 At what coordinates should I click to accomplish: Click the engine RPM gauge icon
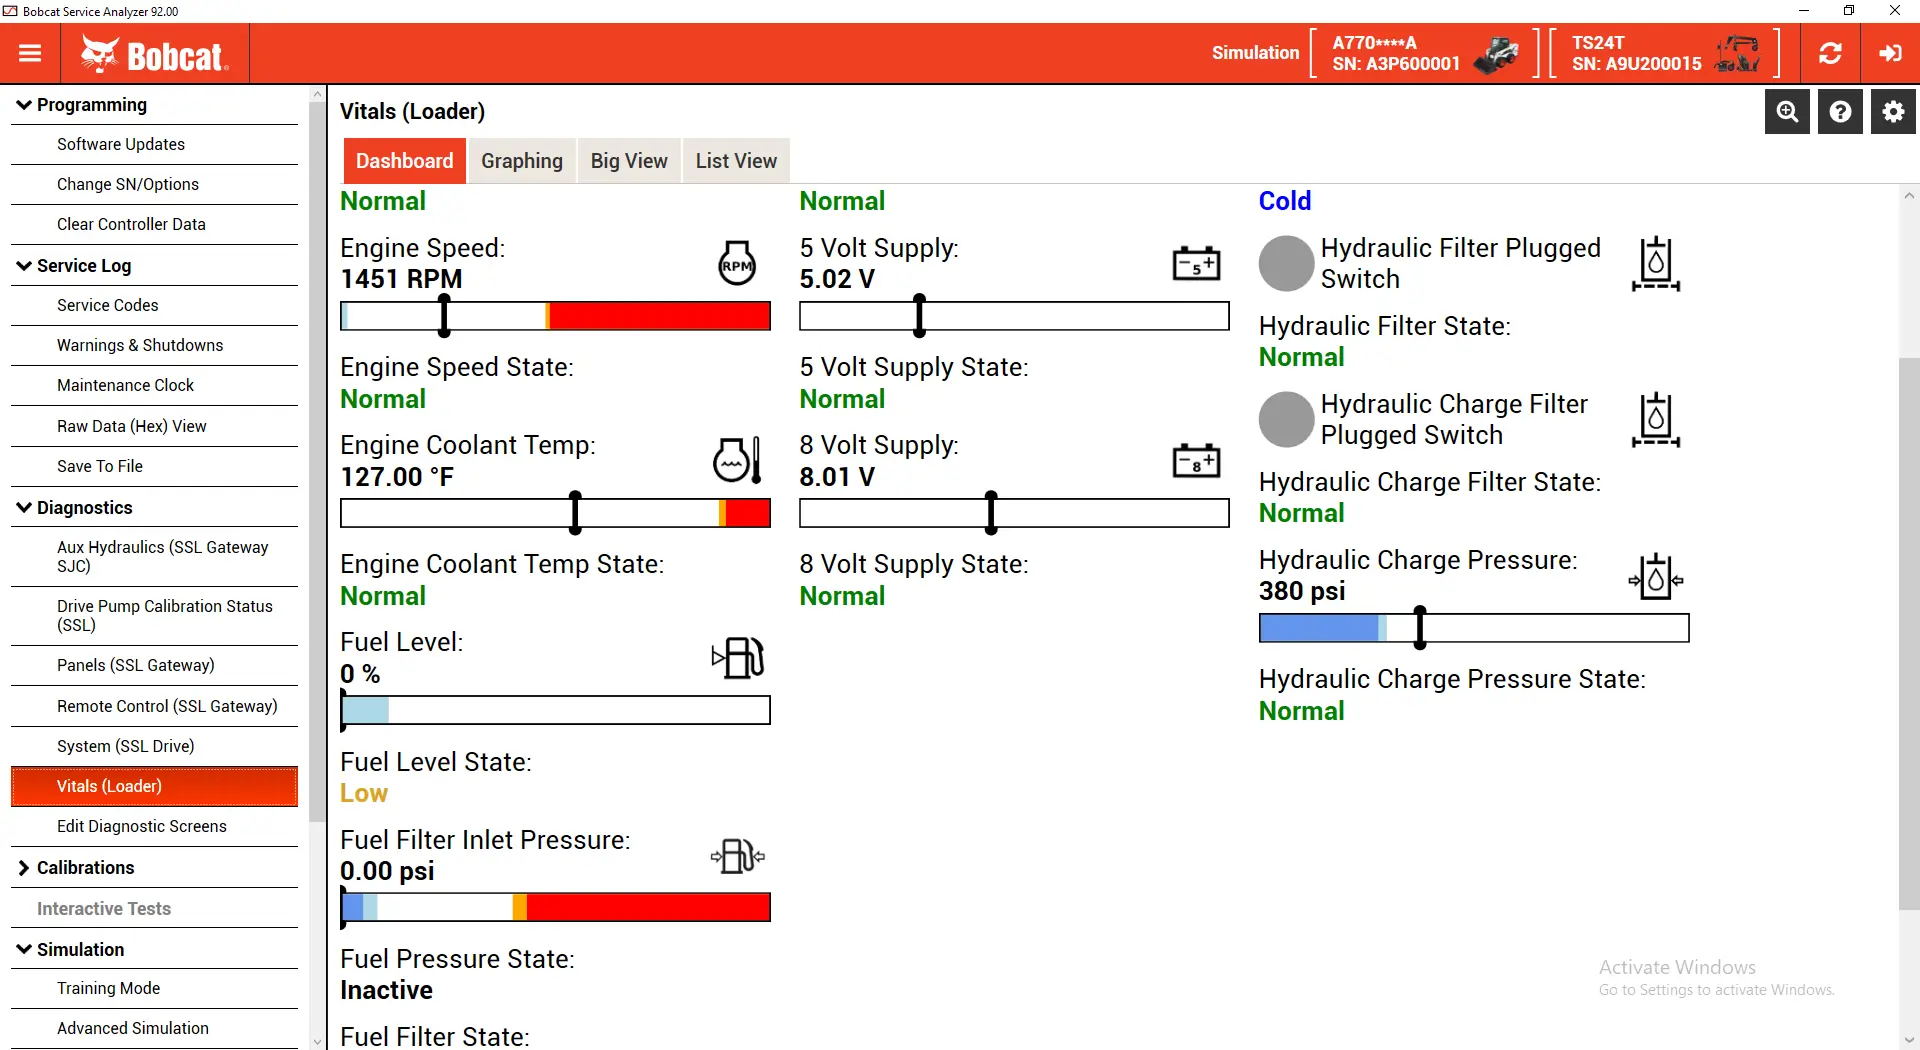point(737,264)
